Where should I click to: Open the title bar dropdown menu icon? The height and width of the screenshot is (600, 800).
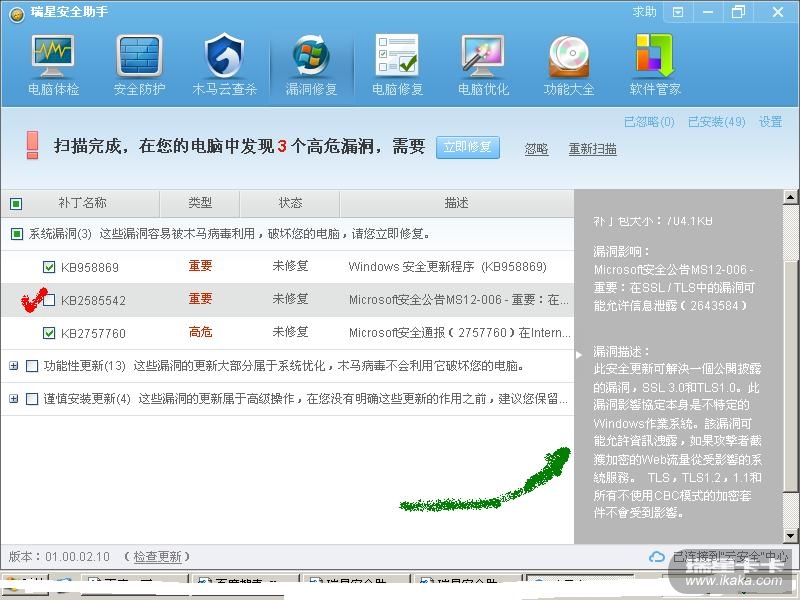(678, 12)
